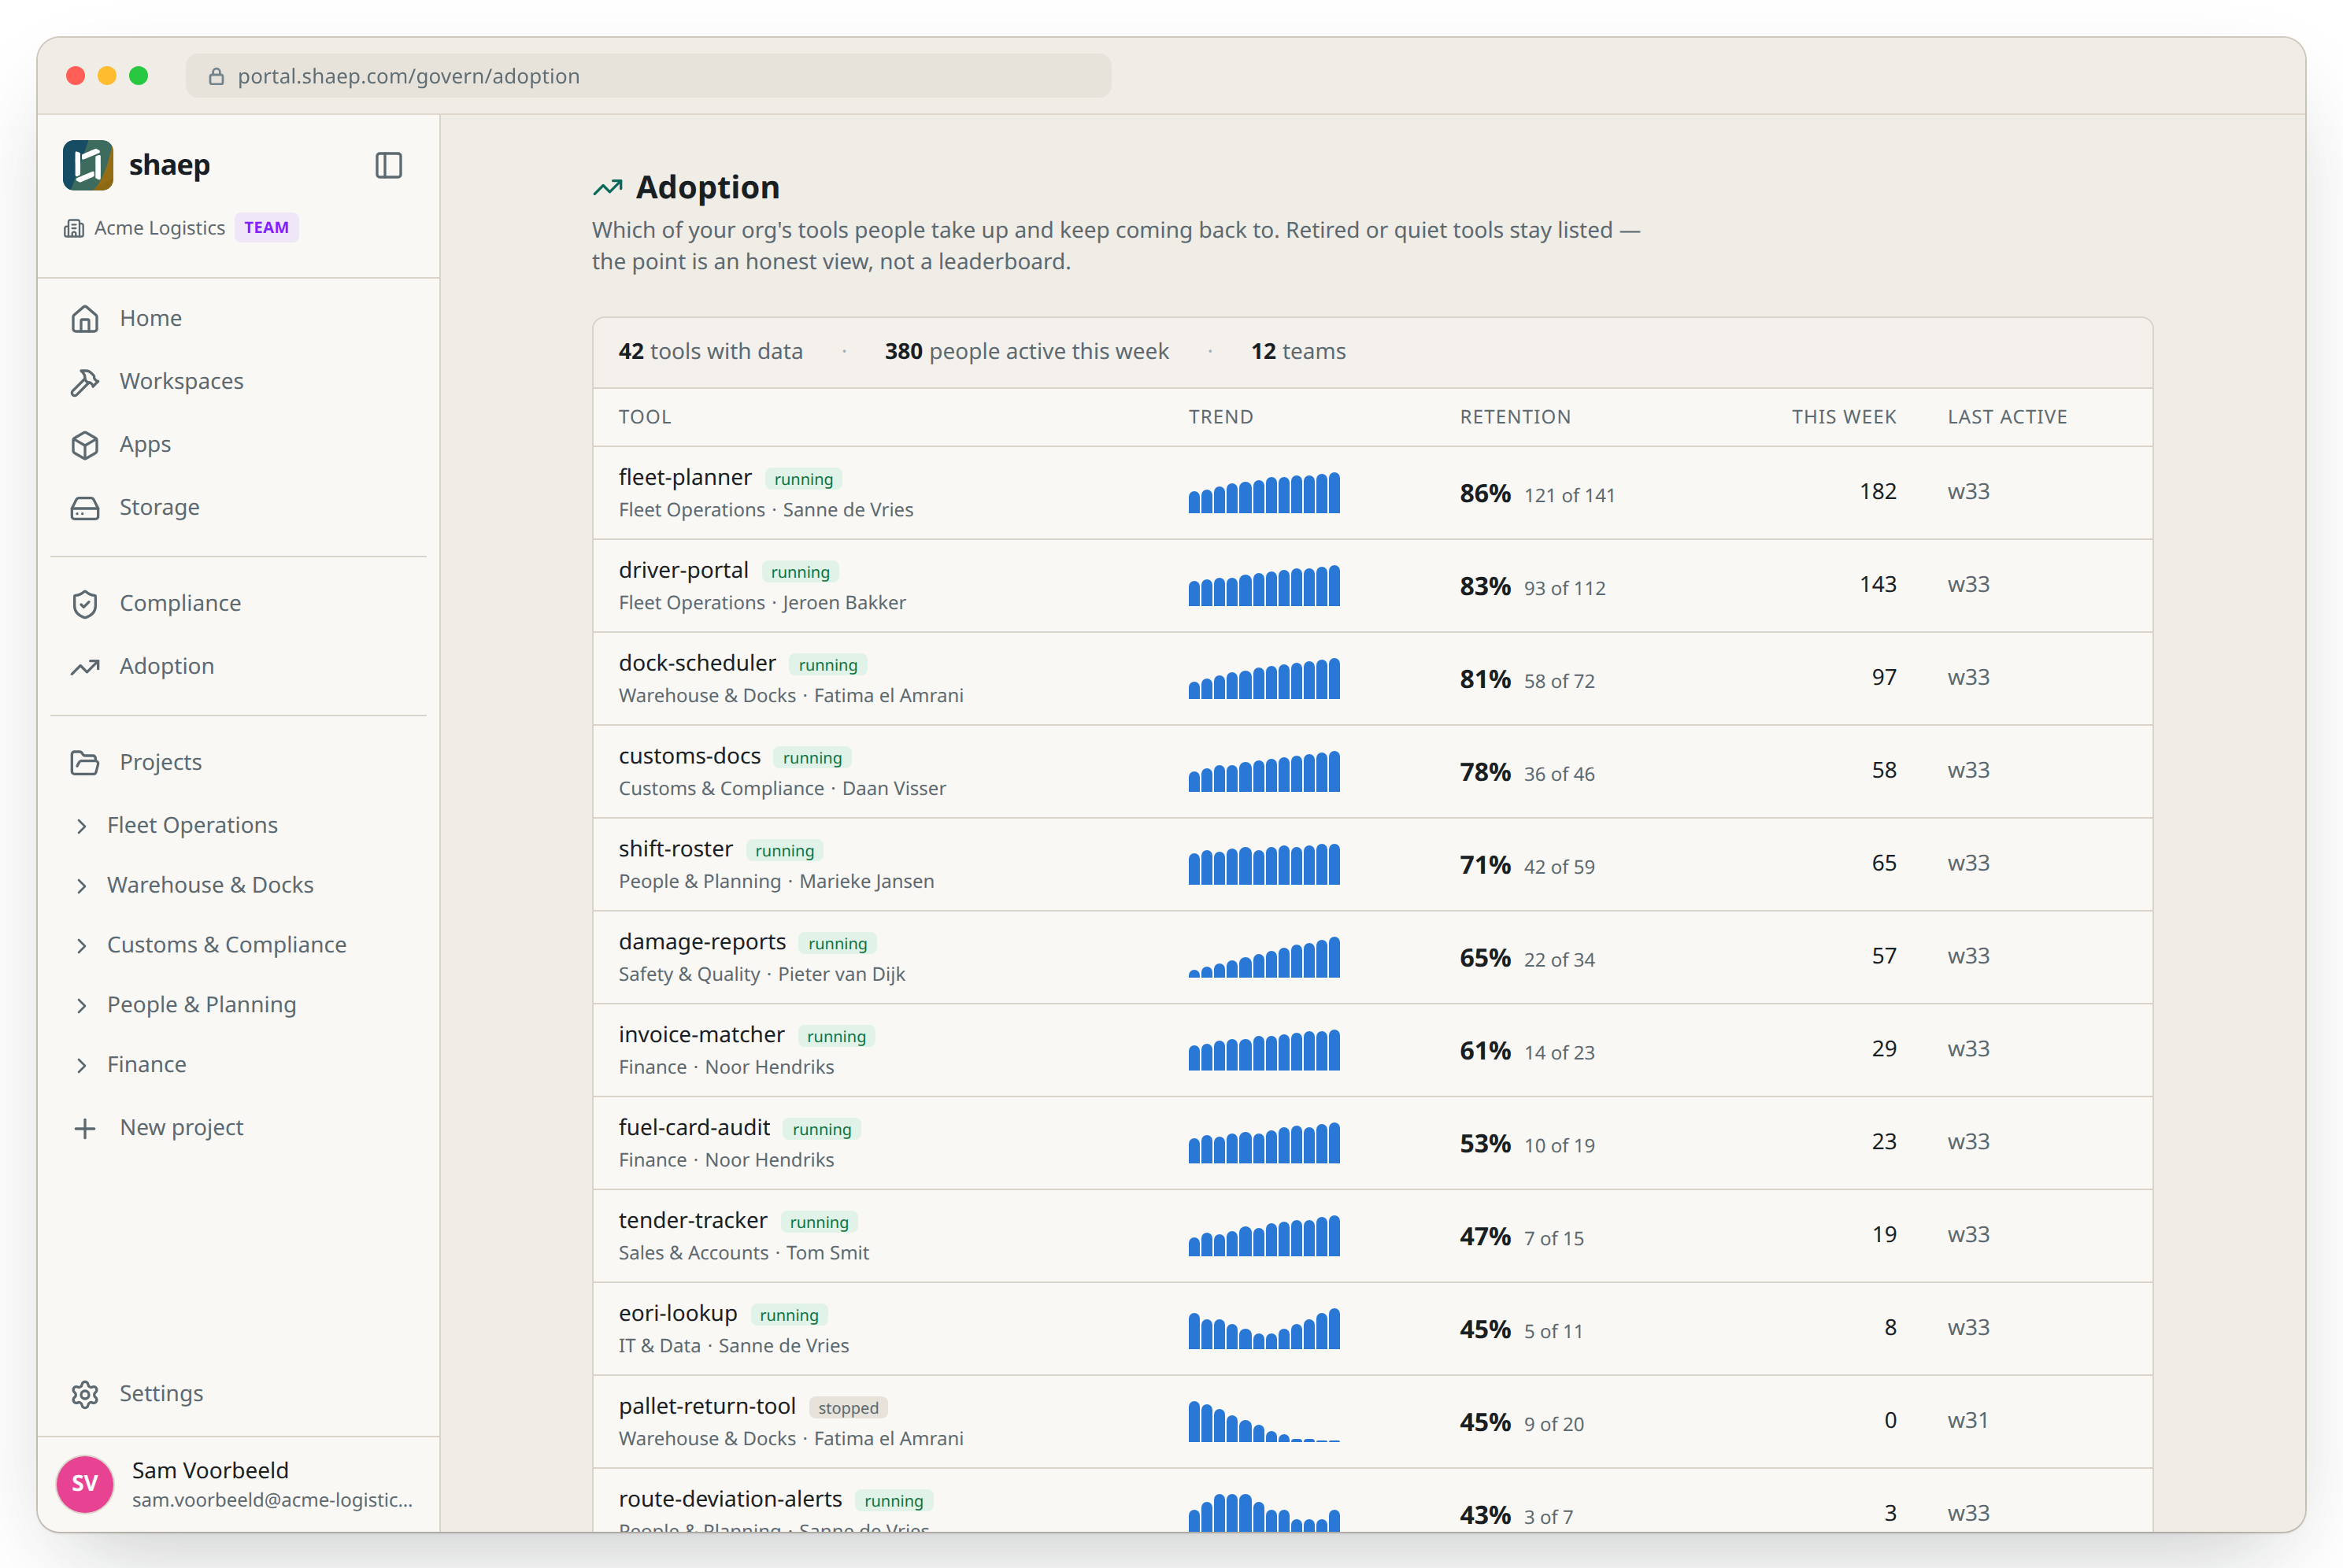The image size is (2343, 1568).
Task: Click the running badge on customs-docs
Action: click(x=812, y=758)
